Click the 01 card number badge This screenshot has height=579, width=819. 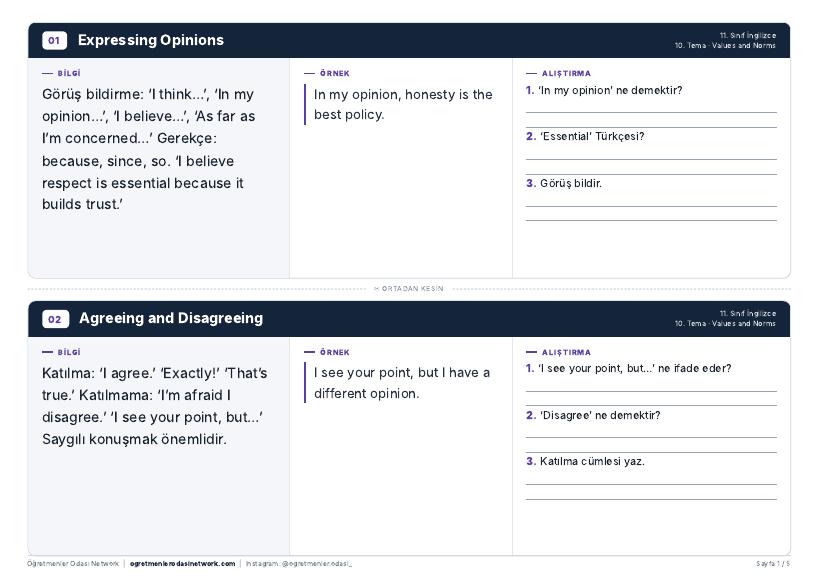54,41
